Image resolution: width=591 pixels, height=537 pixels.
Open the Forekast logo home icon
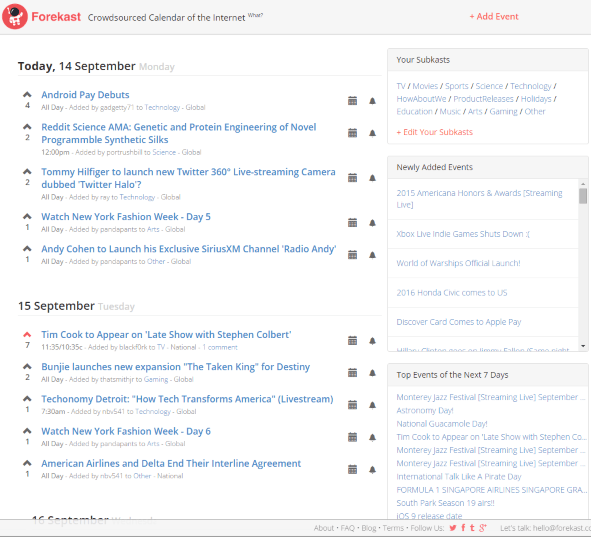[x=15, y=17]
